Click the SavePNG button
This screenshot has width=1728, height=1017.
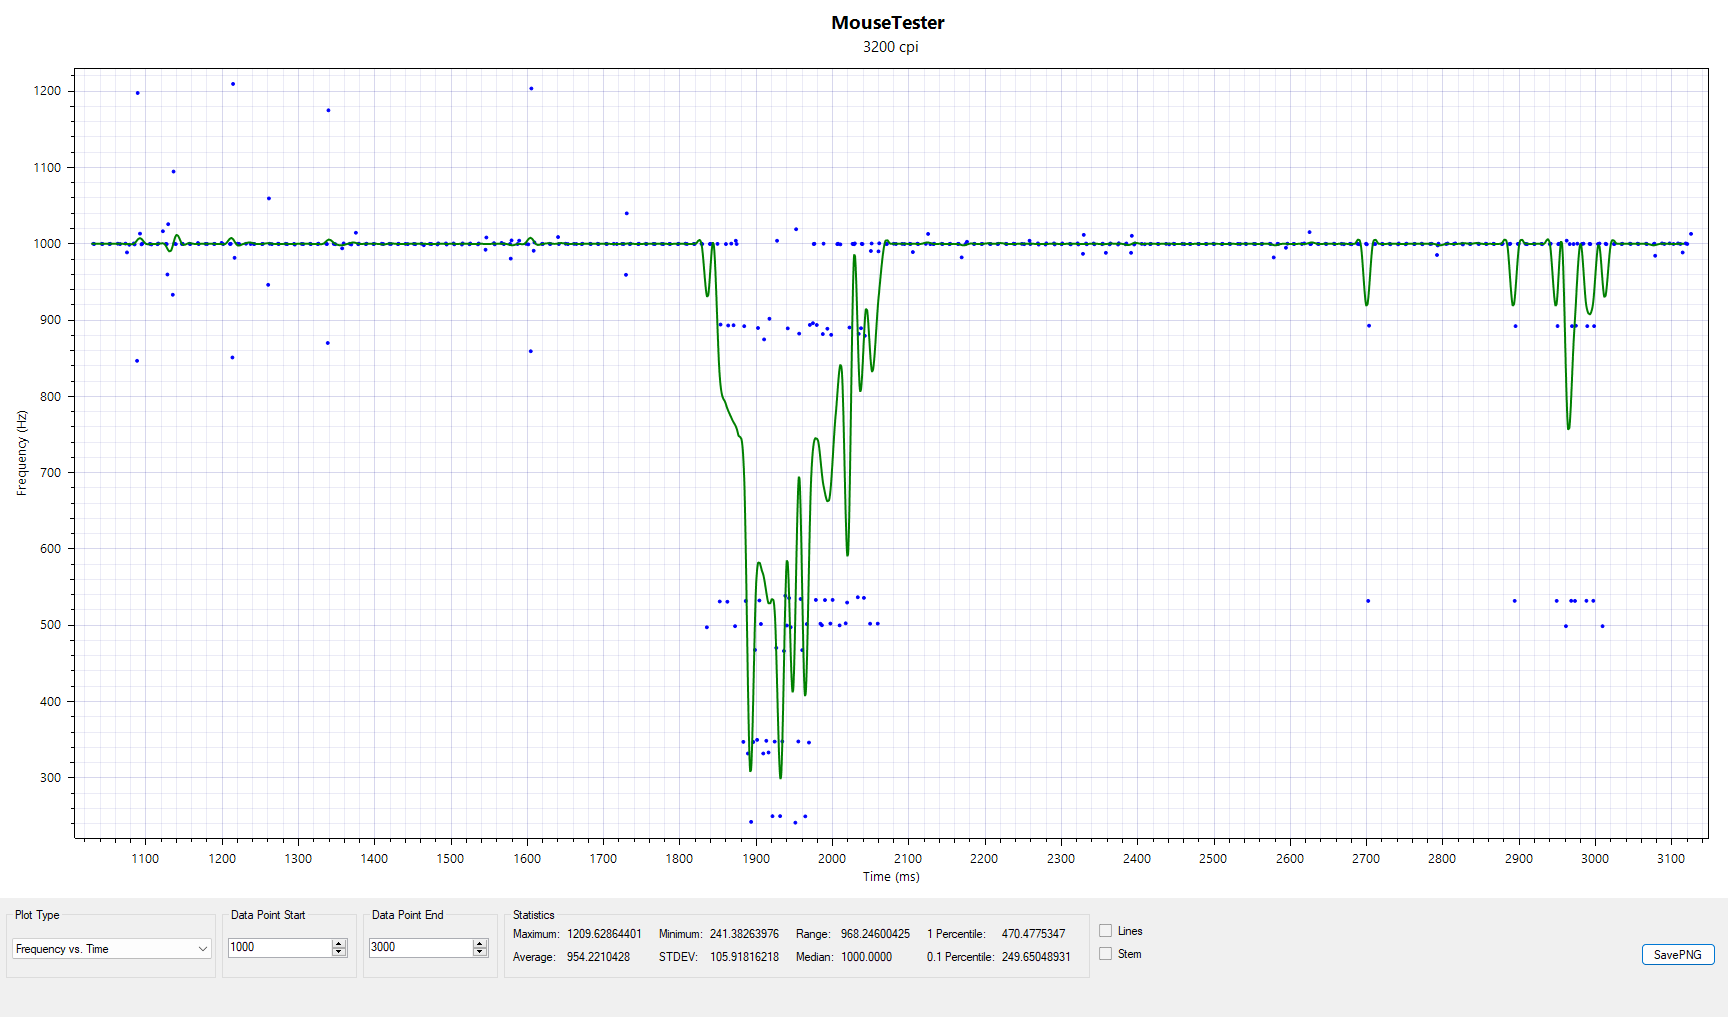coord(1678,955)
